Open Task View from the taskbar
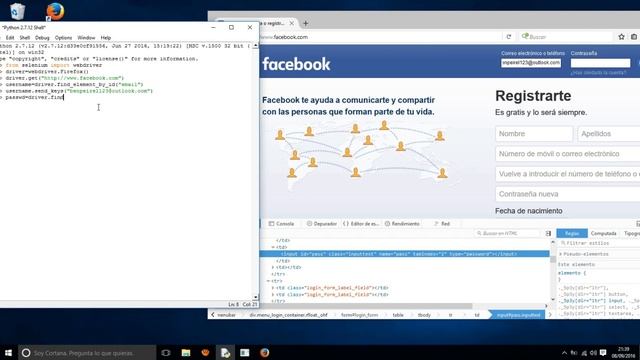This screenshot has height=360, width=640. 166,353
